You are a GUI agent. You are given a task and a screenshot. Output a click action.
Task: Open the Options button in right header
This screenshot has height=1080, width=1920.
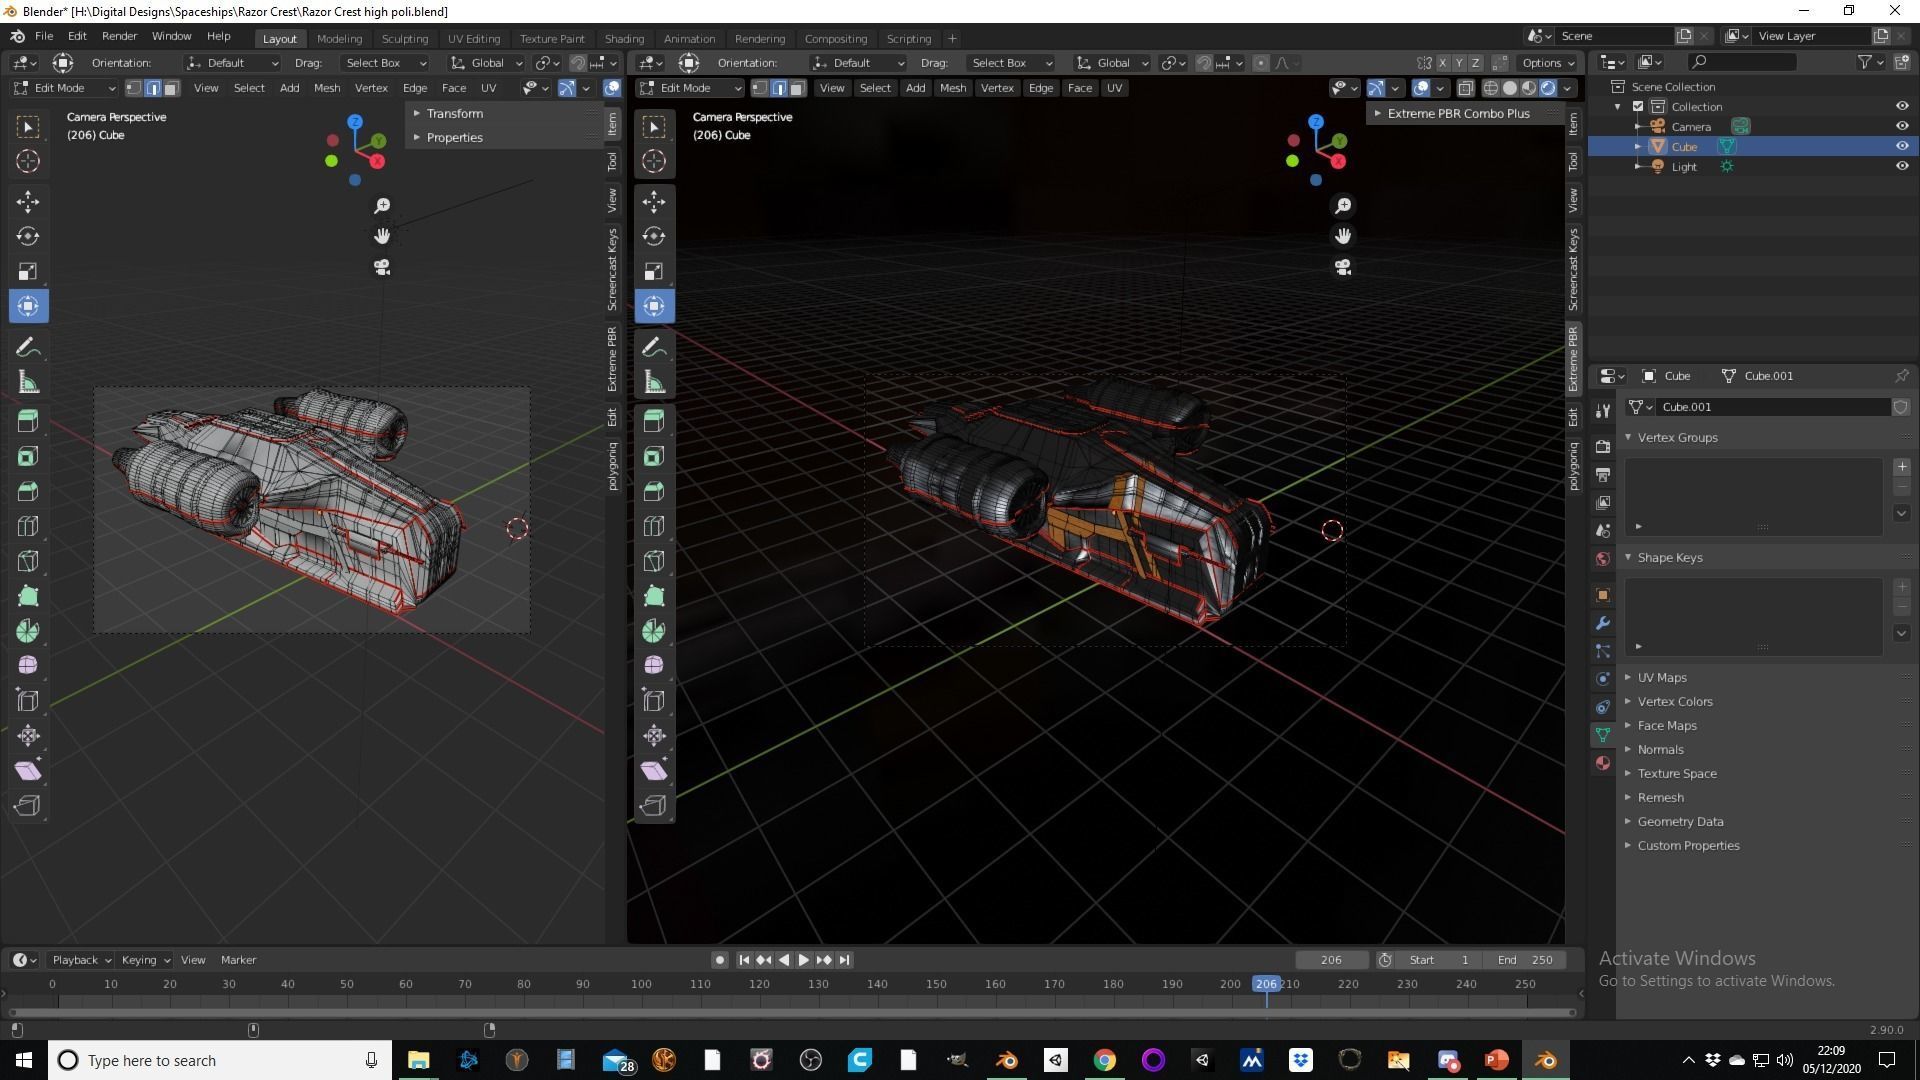tap(1549, 63)
